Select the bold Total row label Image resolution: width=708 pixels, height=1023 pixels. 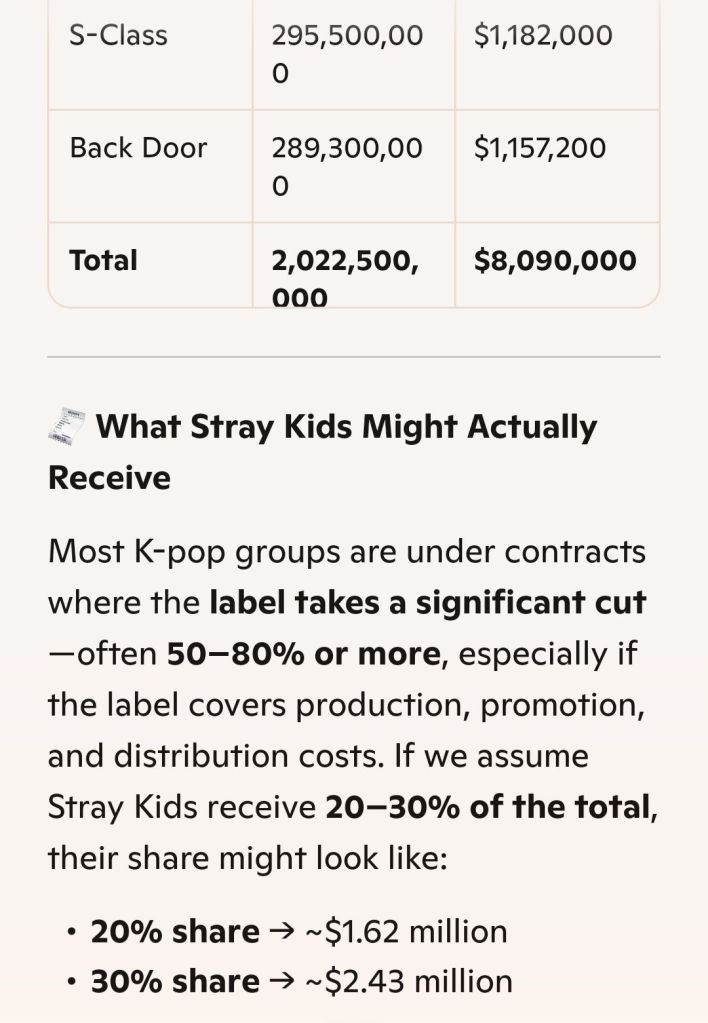[103, 260]
